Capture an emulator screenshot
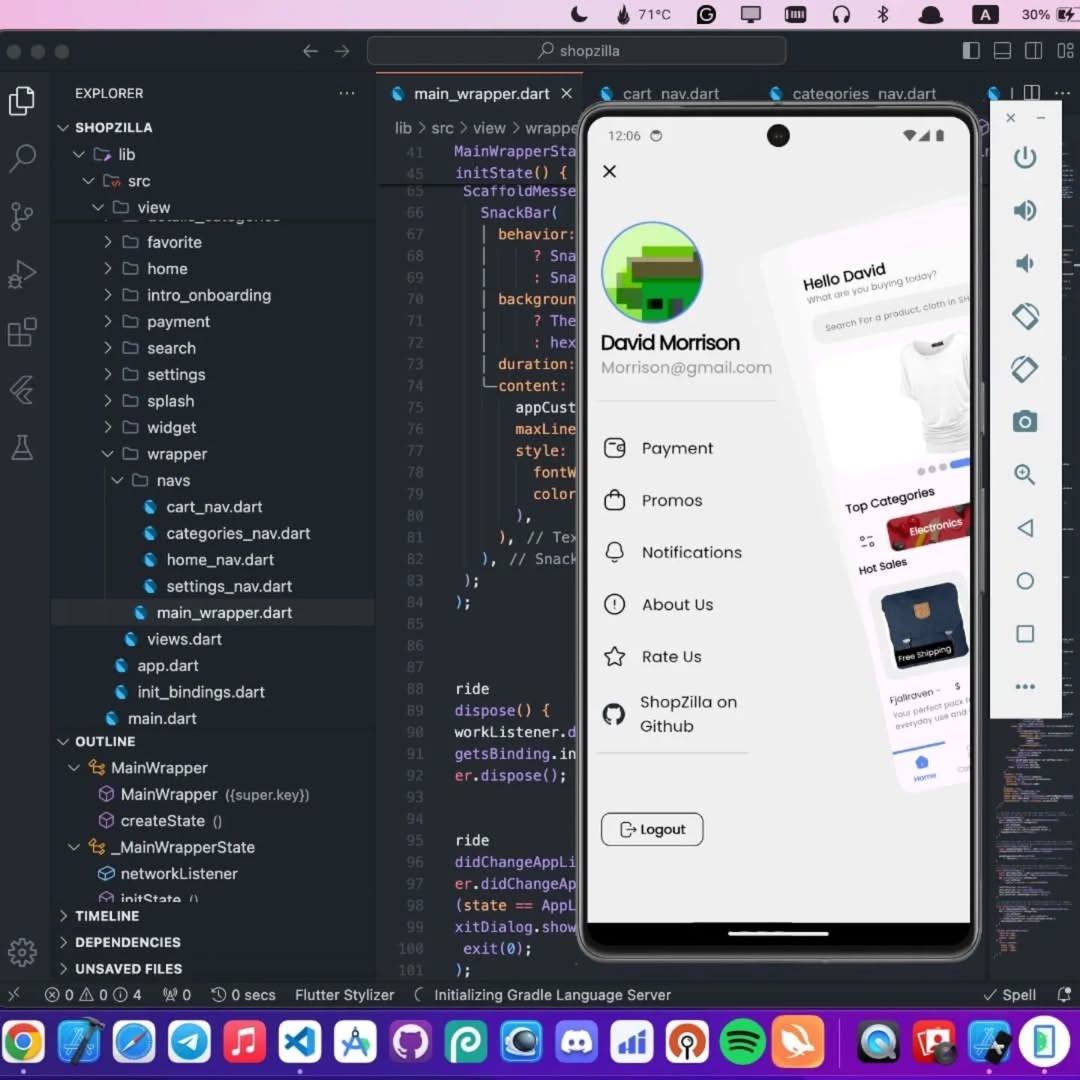The width and height of the screenshot is (1080, 1080). [1023, 421]
